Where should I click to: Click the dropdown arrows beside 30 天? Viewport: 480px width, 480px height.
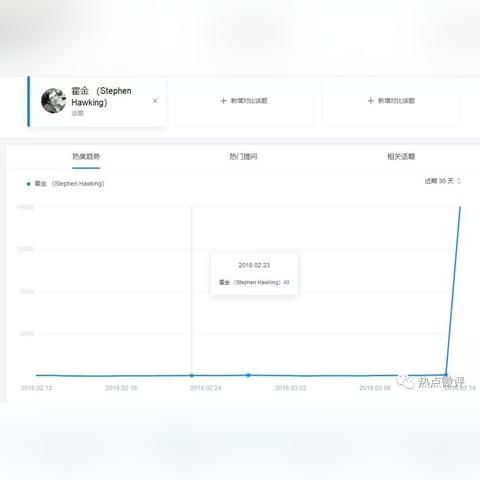click(459, 181)
